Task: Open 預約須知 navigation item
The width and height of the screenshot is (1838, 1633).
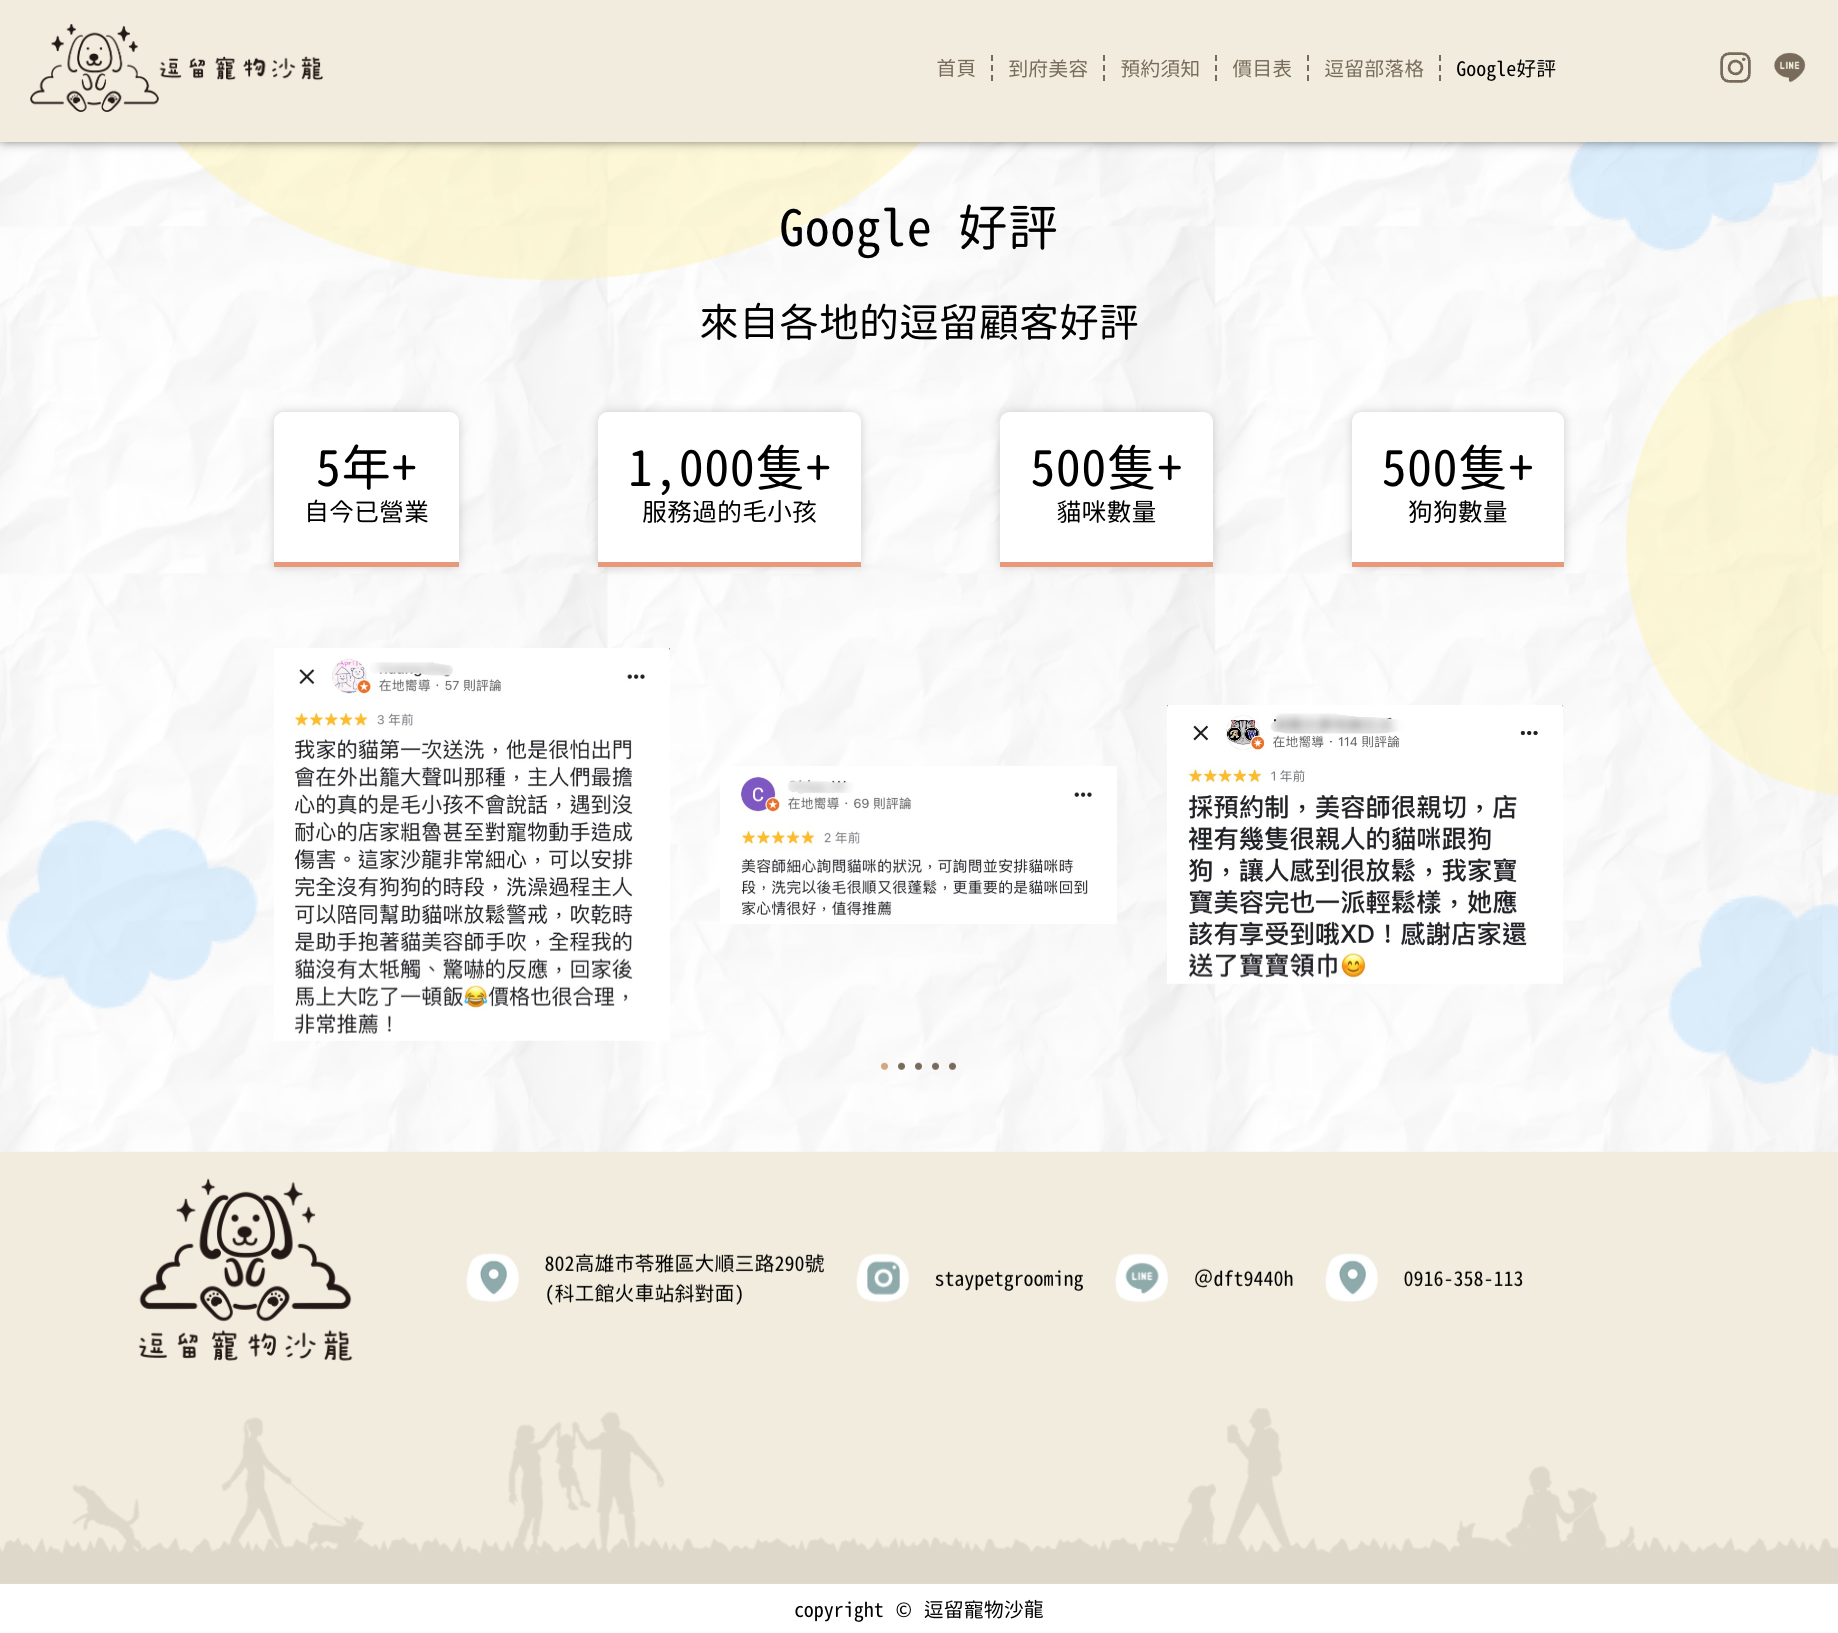Action: (1159, 69)
